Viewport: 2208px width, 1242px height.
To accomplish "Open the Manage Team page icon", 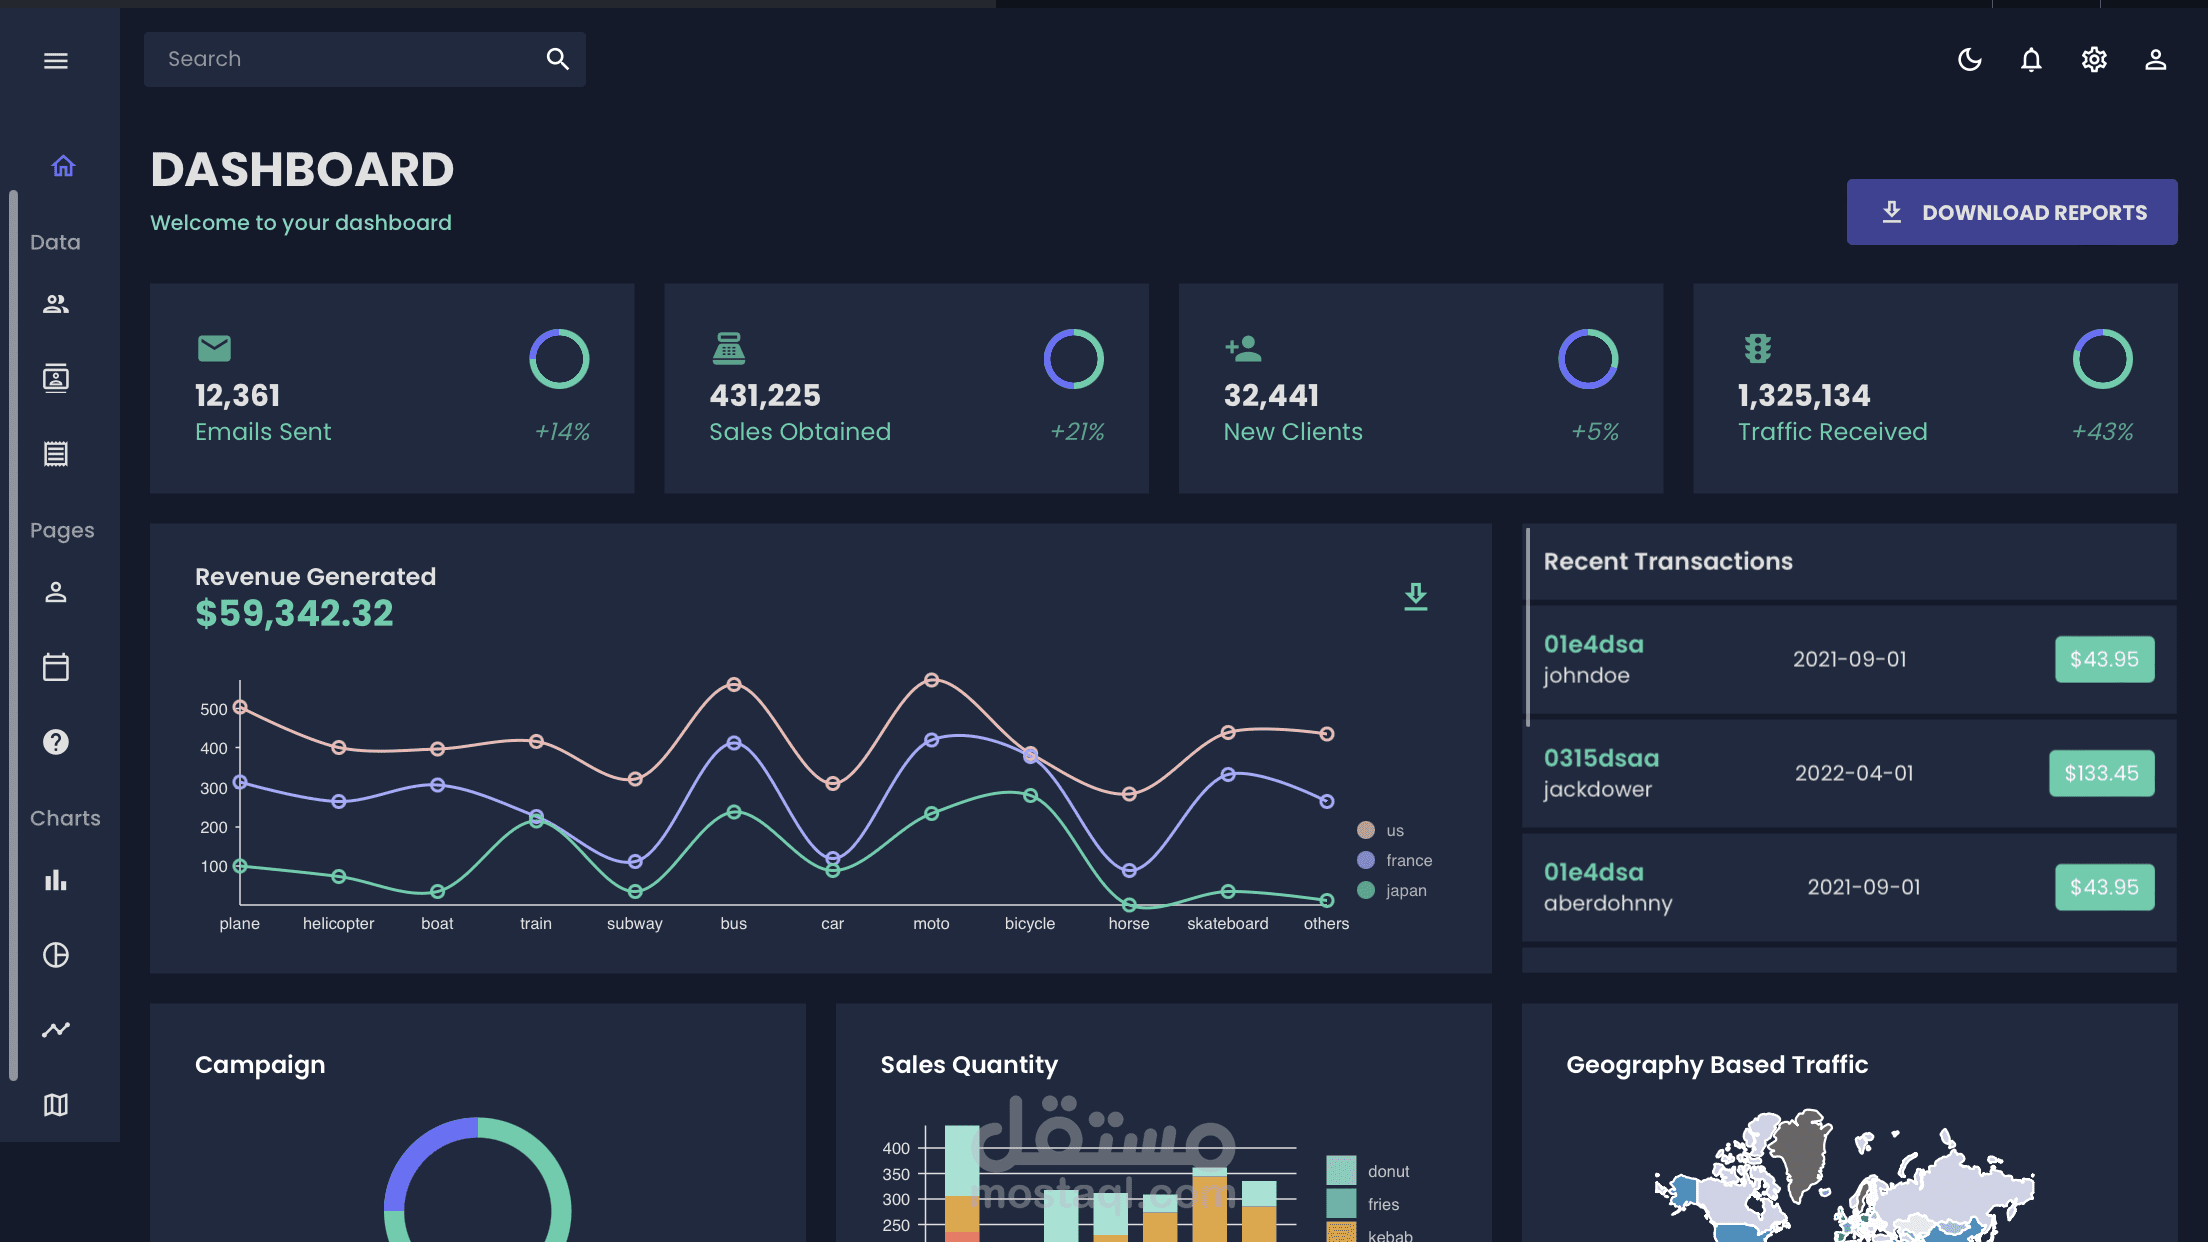I will [56, 304].
